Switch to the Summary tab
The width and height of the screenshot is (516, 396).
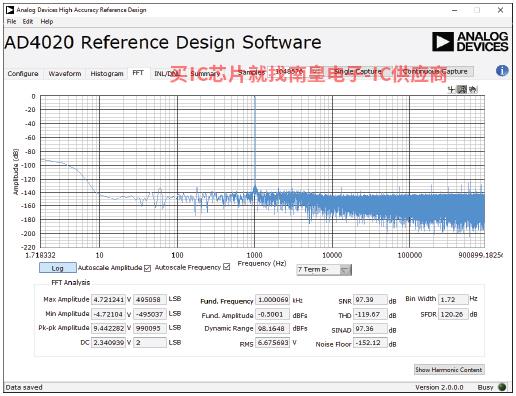click(x=205, y=73)
